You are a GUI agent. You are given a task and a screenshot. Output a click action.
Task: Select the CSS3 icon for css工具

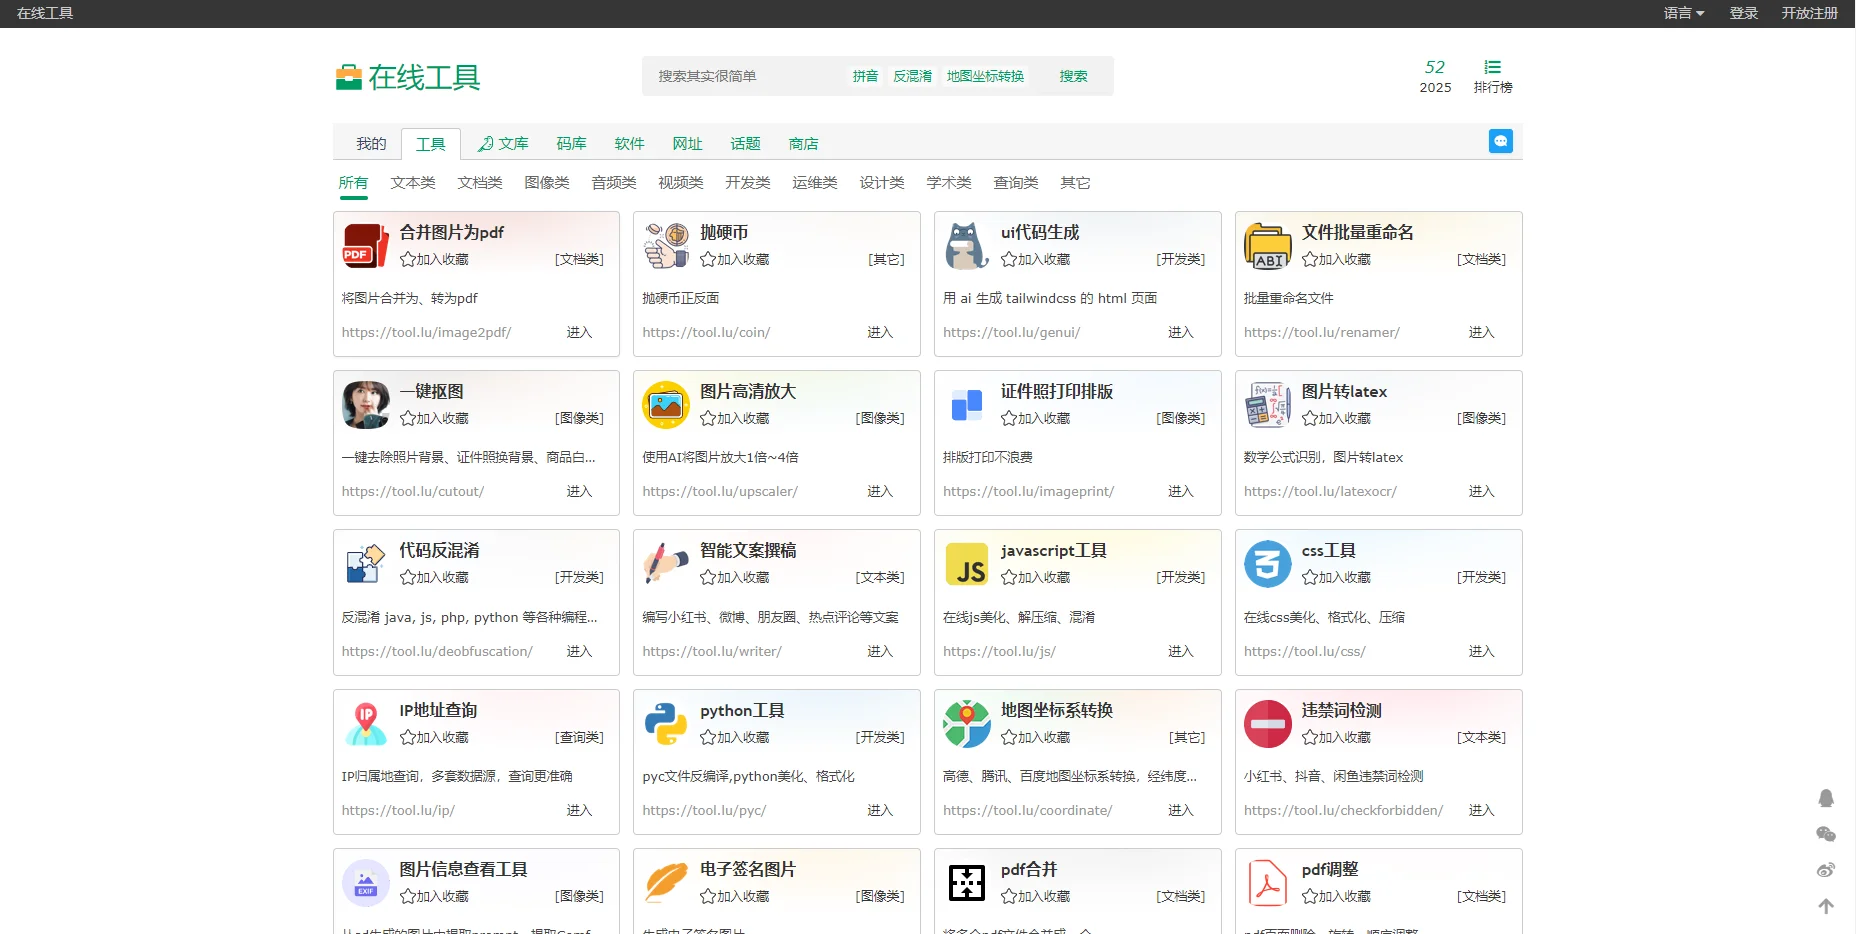1267,564
